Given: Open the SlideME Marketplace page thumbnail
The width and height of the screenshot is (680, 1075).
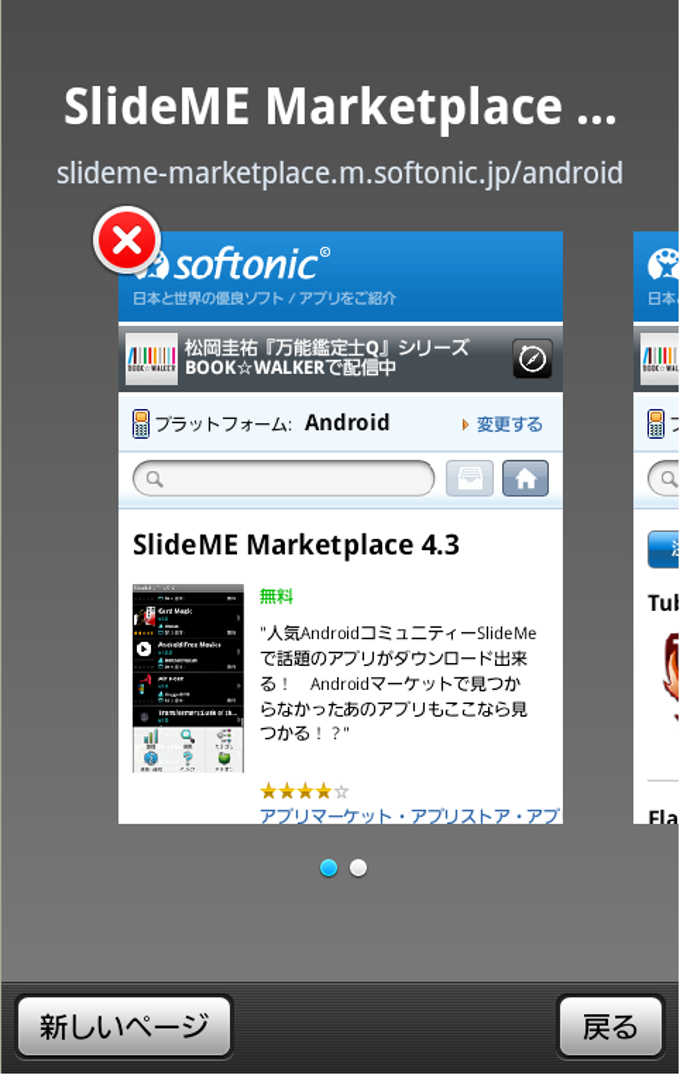Looking at the screenshot, I should [x=341, y=527].
